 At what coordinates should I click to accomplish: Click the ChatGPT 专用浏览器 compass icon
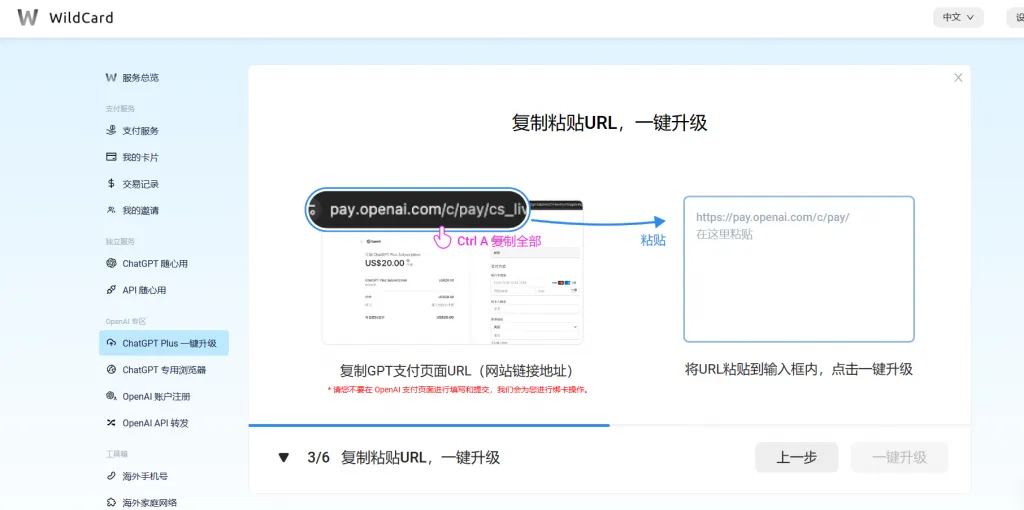click(x=111, y=370)
